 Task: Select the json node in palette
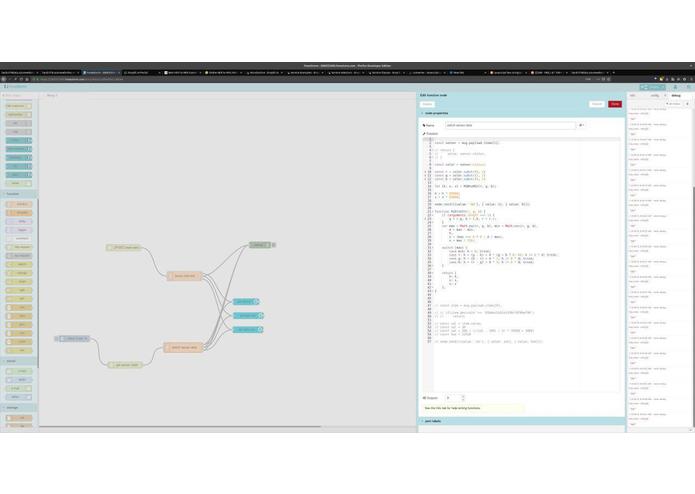pos(19,325)
